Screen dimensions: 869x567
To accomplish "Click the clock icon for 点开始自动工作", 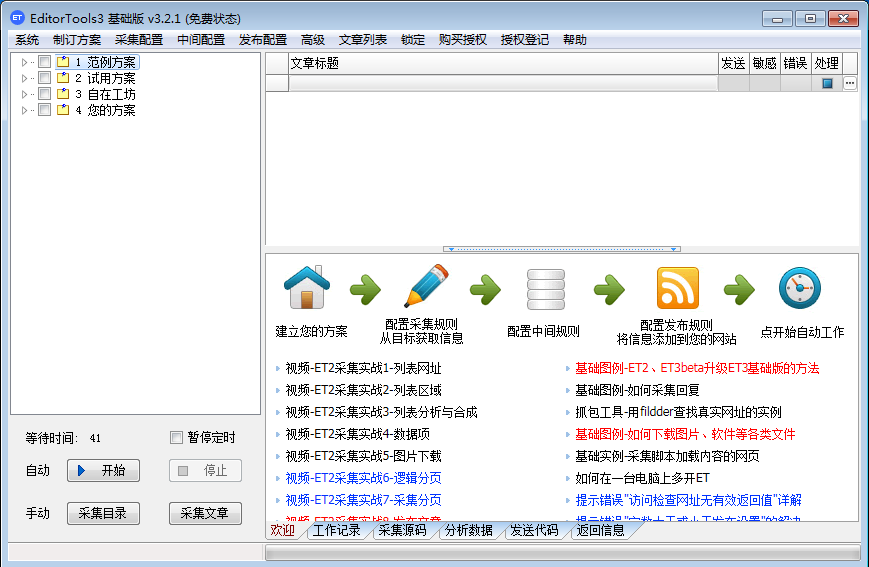I will click(x=799, y=289).
